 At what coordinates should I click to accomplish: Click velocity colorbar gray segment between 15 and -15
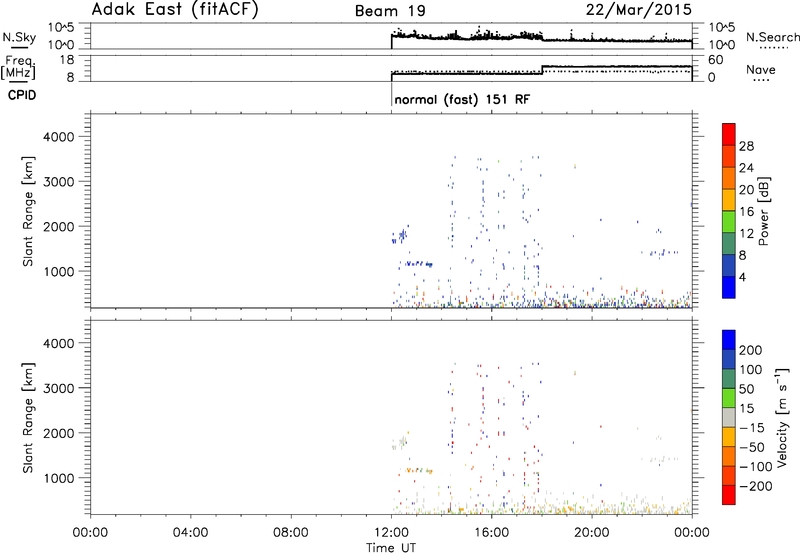tap(729, 418)
